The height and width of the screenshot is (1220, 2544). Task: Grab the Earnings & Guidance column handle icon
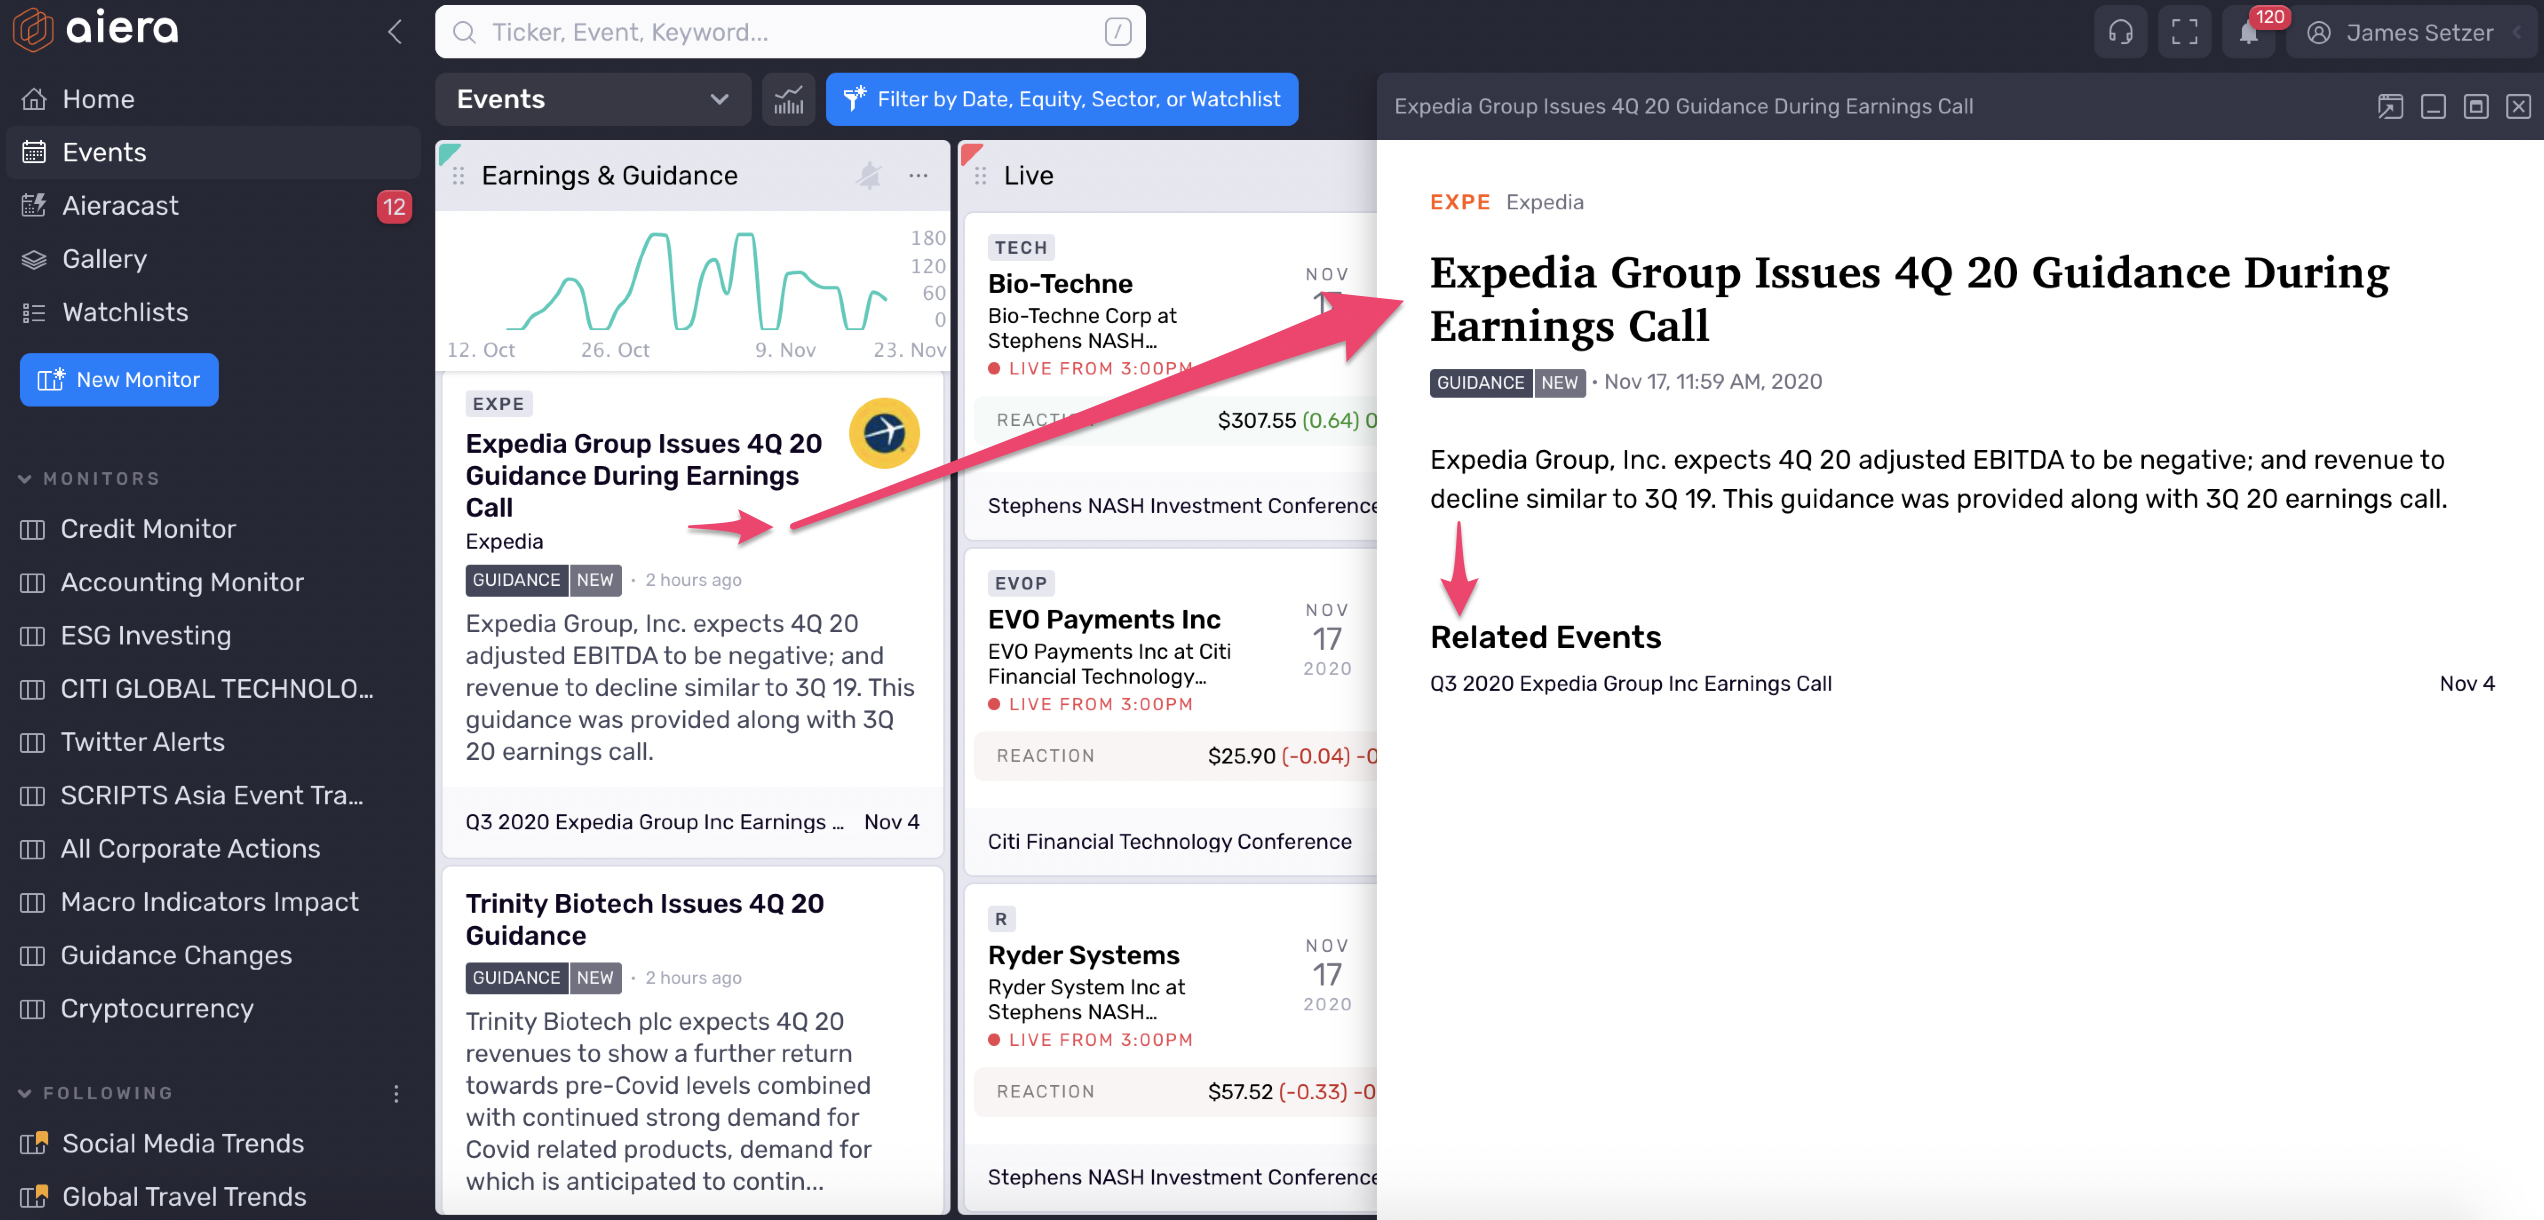click(x=458, y=176)
